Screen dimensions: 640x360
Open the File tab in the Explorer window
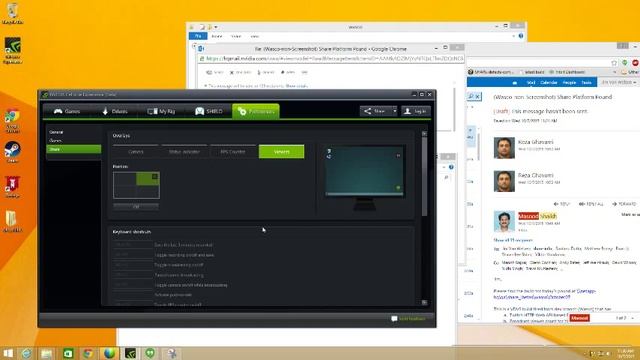pyautogui.click(x=198, y=36)
